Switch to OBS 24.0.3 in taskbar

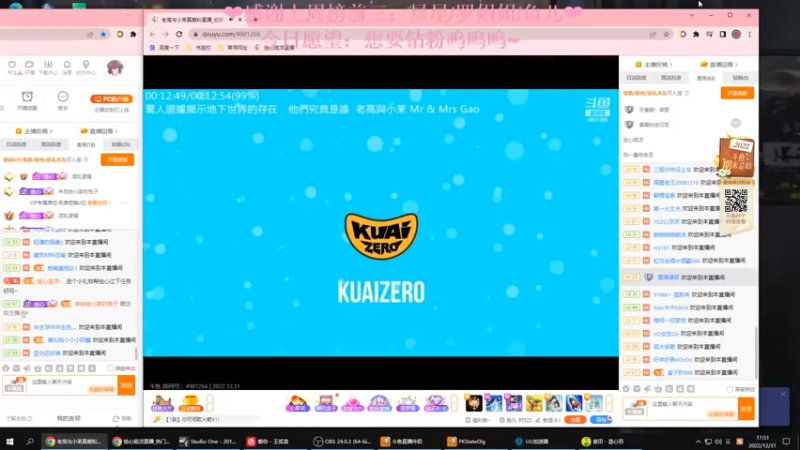[343, 441]
